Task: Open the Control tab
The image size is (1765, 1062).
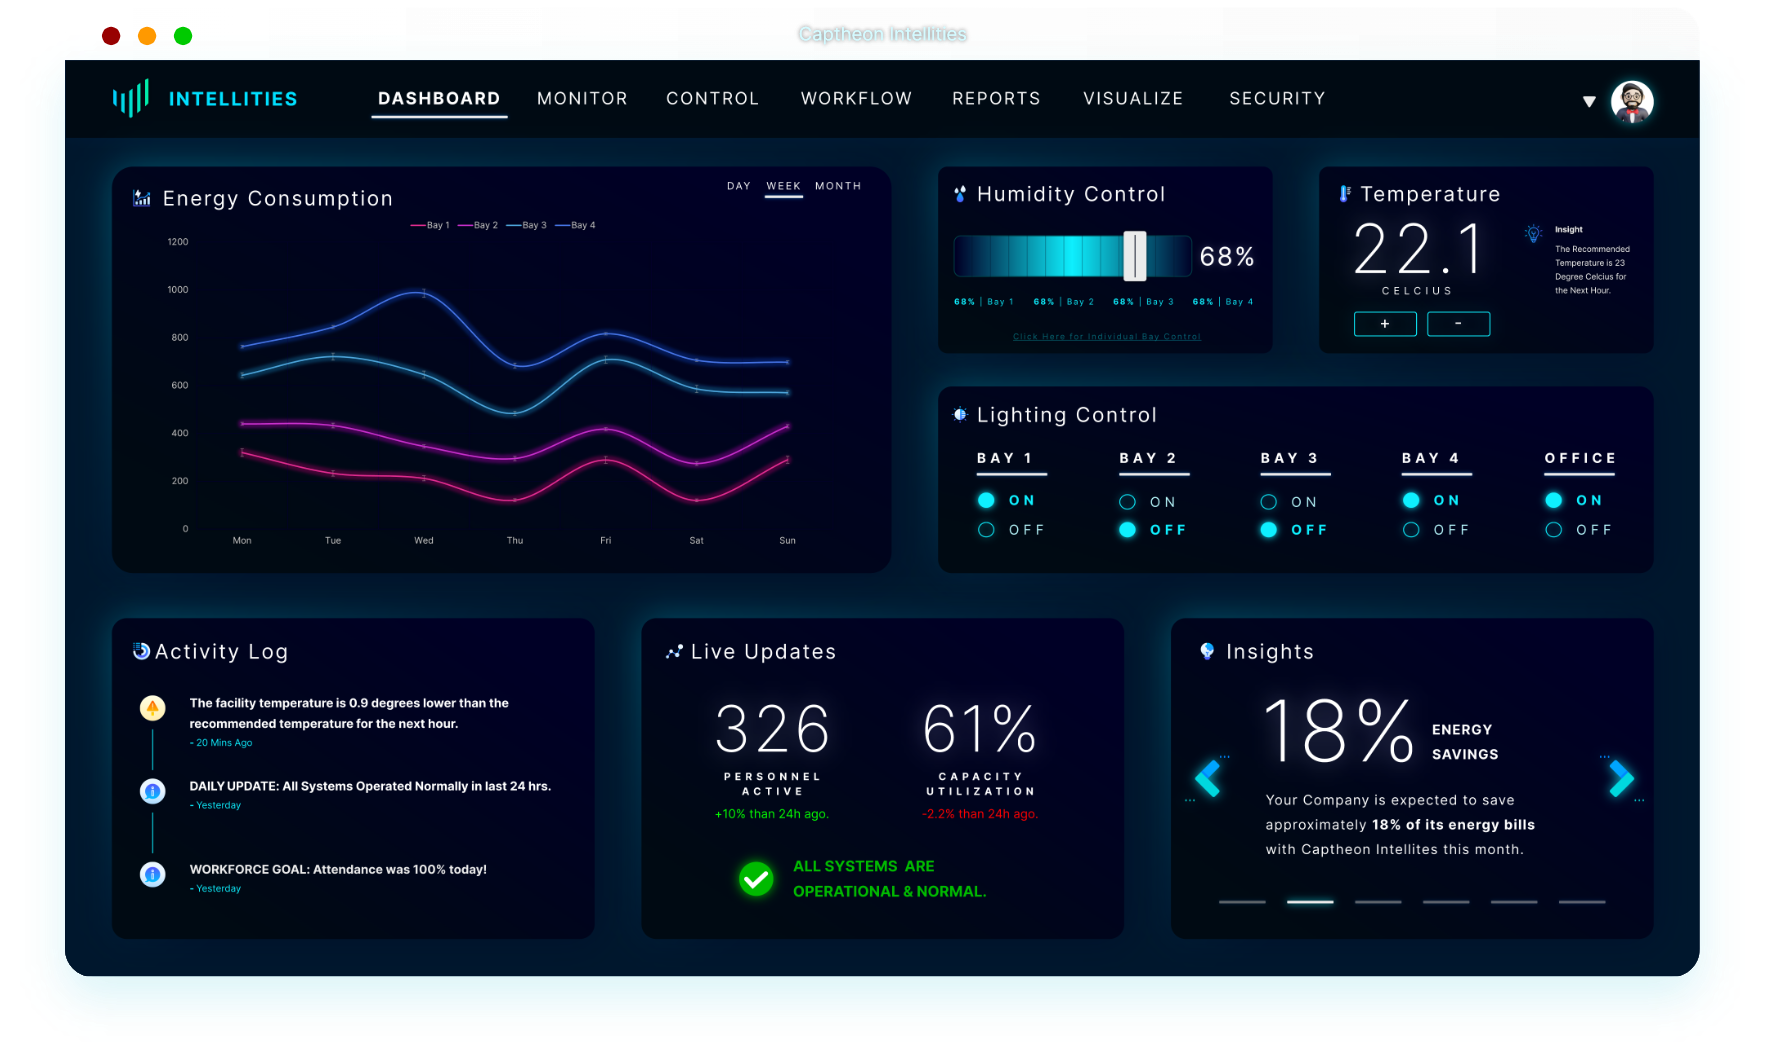Action: point(713,99)
